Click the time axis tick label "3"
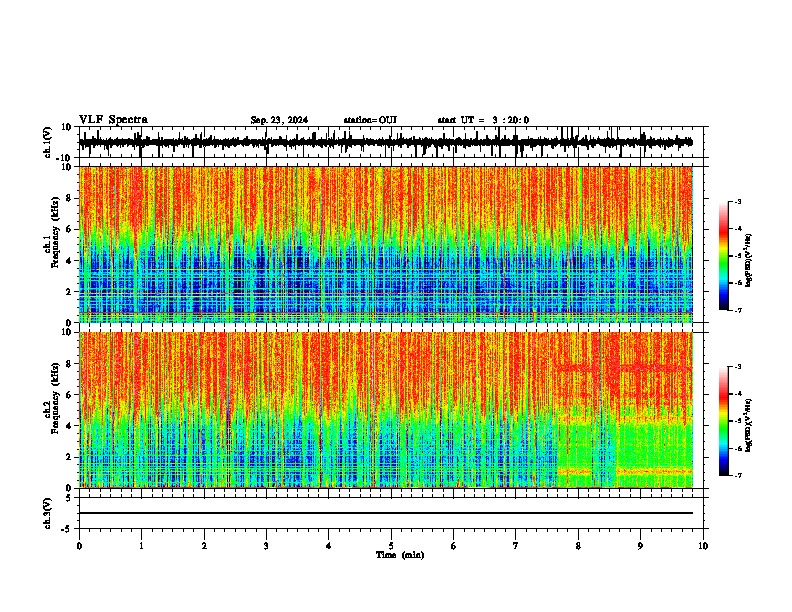 pos(266,546)
